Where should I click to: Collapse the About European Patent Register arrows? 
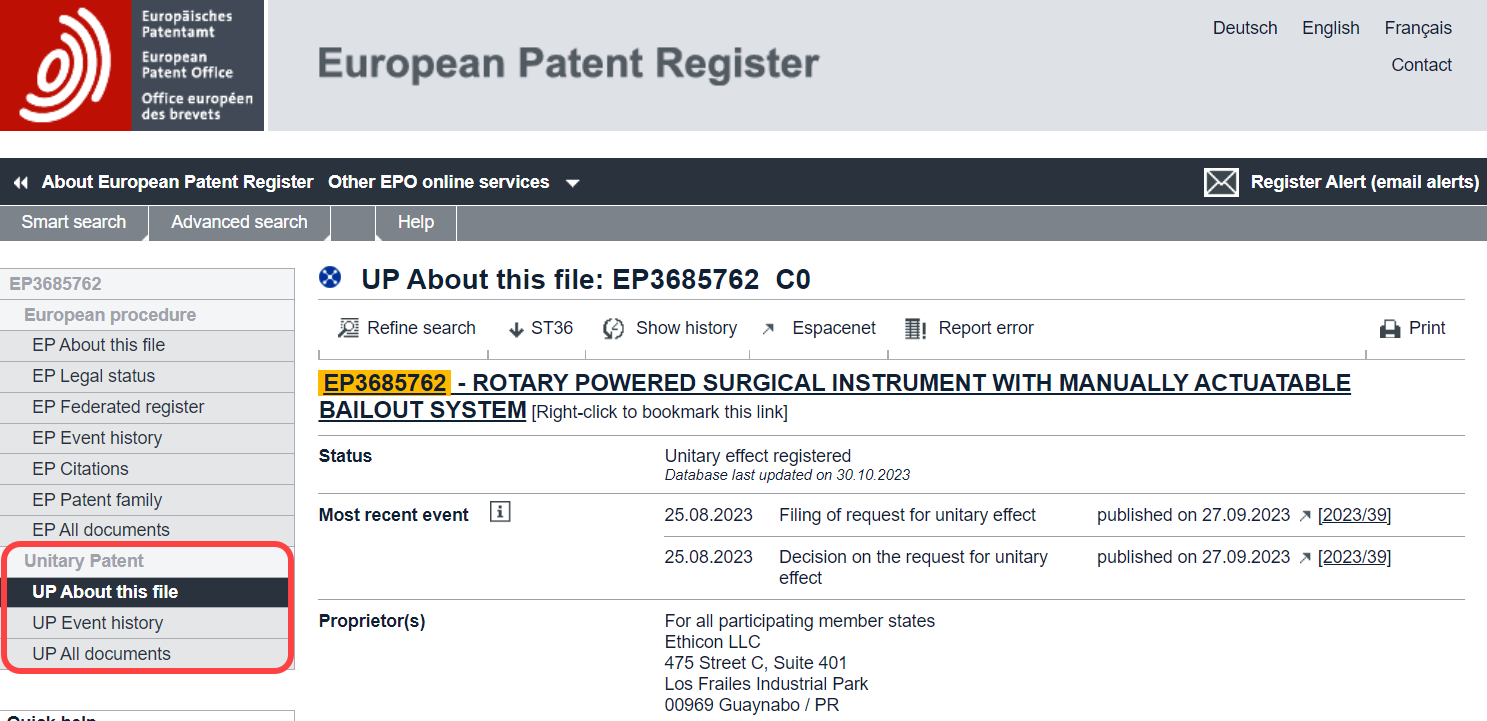[x=20, y=183]
